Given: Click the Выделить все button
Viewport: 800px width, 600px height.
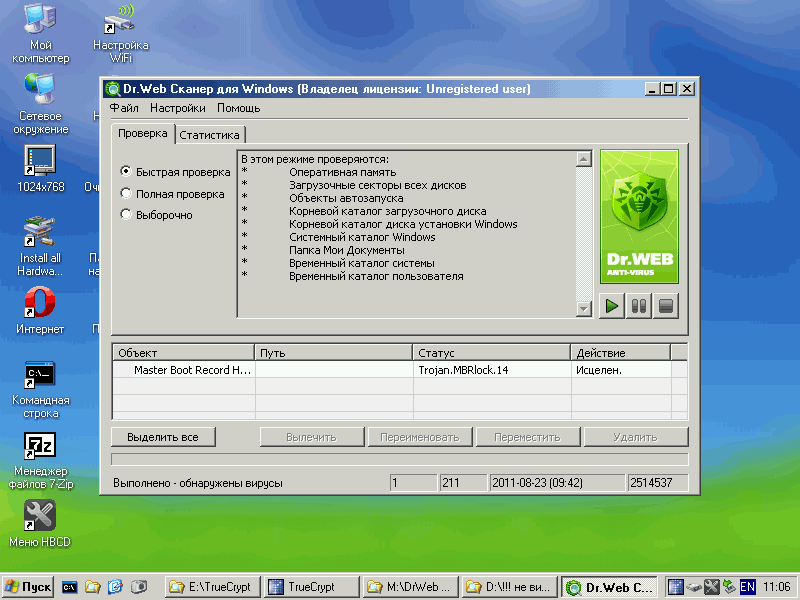Looking at the screenshot, I should [163, 437].
